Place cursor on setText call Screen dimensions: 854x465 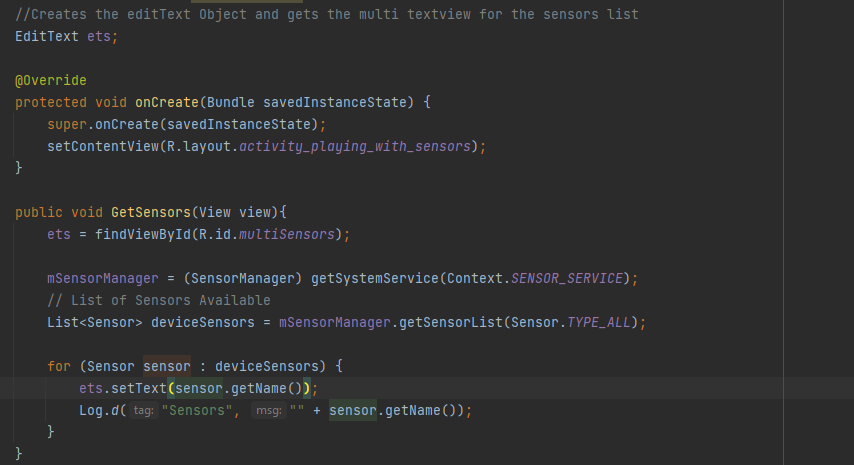(x=138, y=389)
